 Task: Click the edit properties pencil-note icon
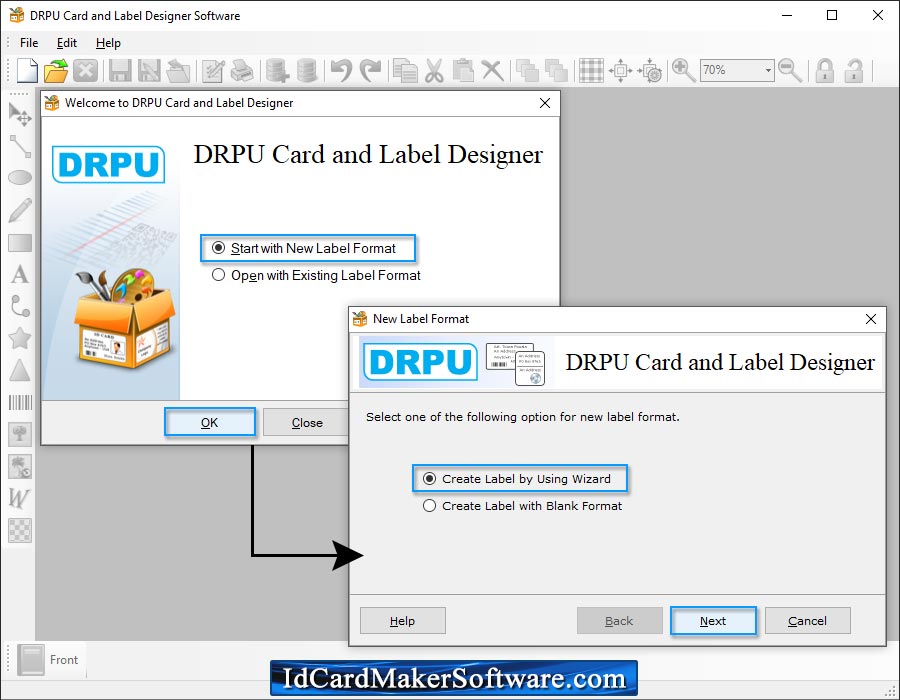click(213, 71)
